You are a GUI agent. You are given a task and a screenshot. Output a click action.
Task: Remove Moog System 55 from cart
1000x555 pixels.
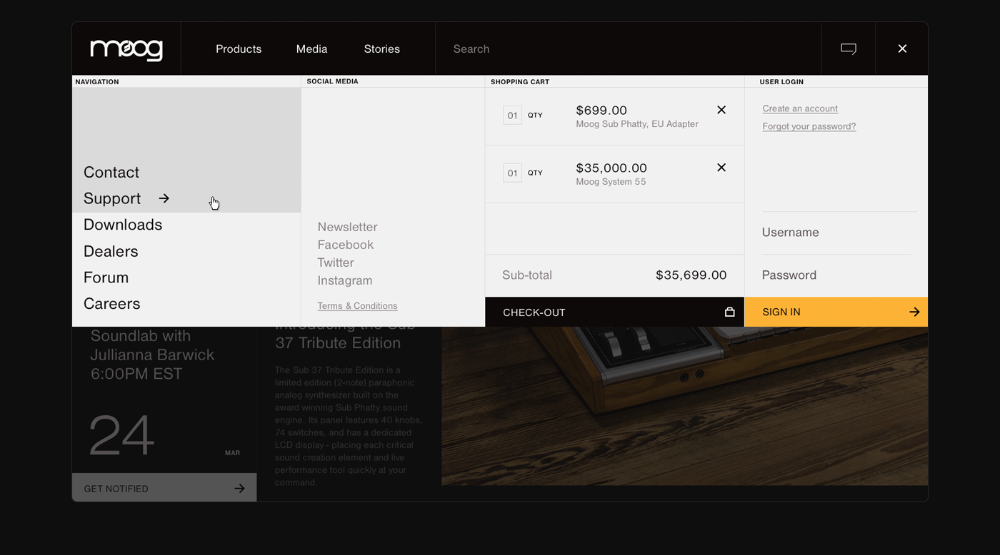pyautogui.click(x=721, y=168)
